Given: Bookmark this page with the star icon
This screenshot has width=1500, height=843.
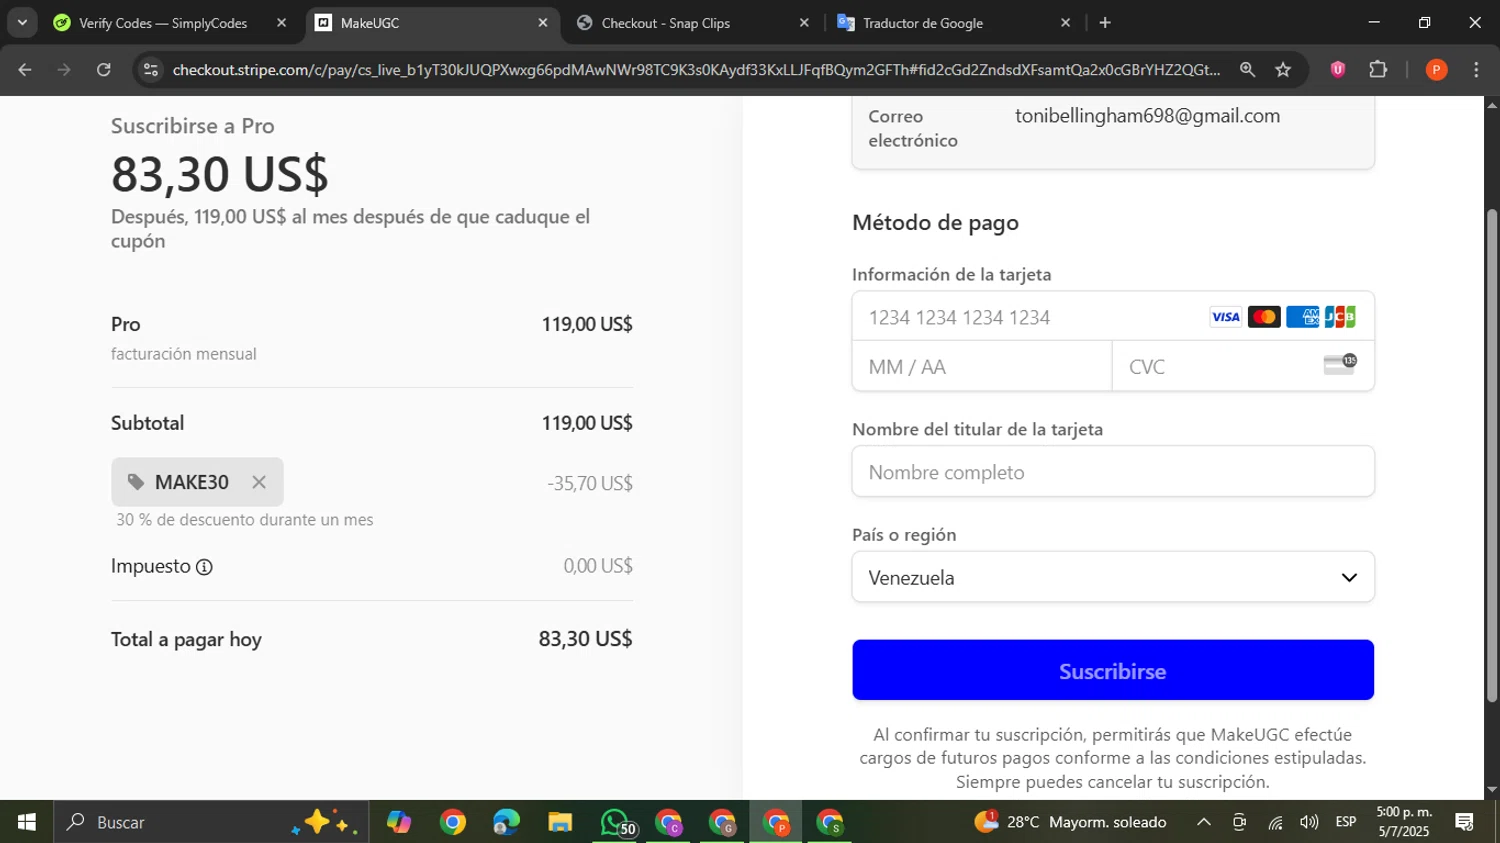Looking at the screenshot, I should click(x=1283, y=69).
